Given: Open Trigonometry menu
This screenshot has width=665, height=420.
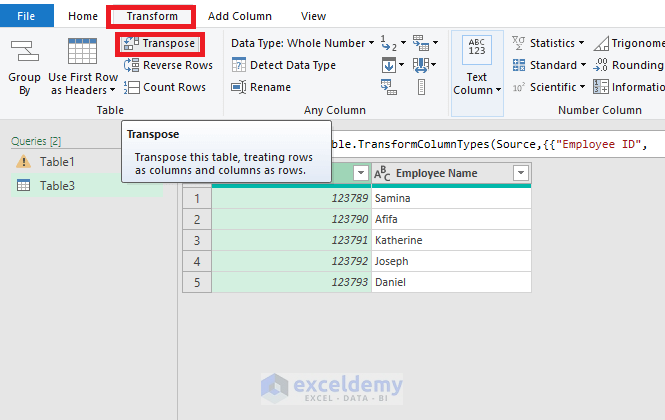Looking at the screenshot, I should 629,43.
